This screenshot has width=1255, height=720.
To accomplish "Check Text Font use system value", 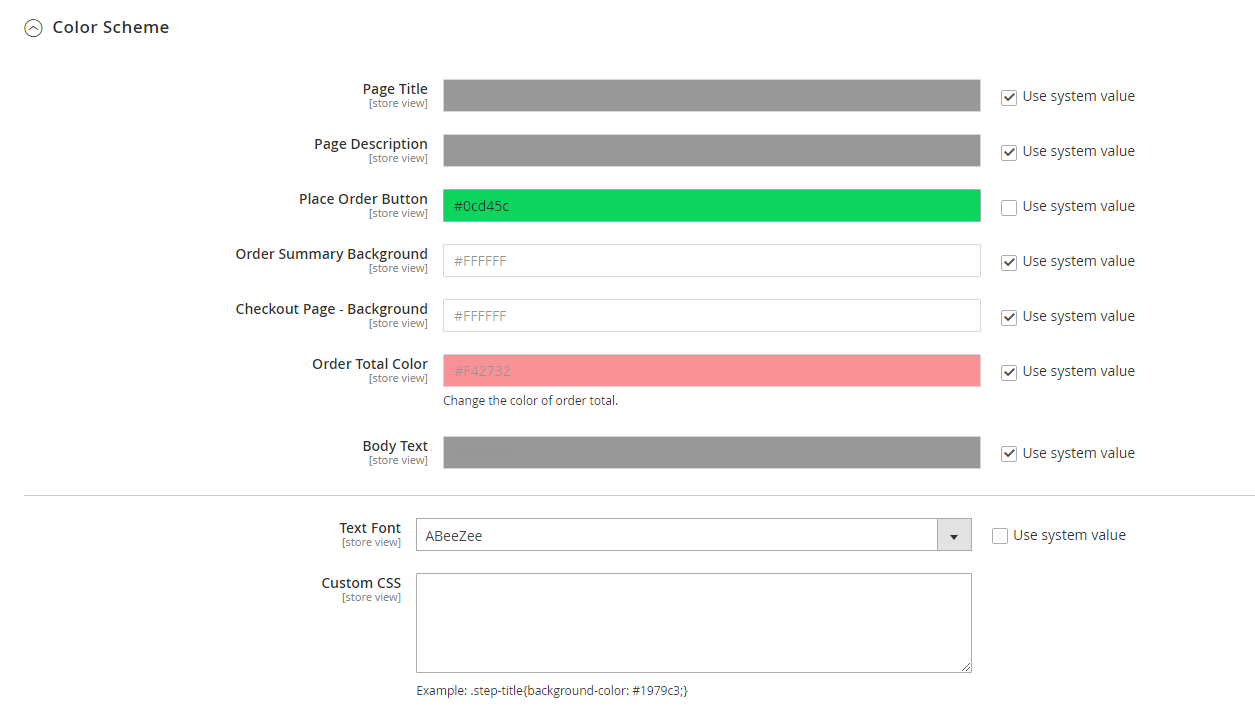I will pos(1000,536).
